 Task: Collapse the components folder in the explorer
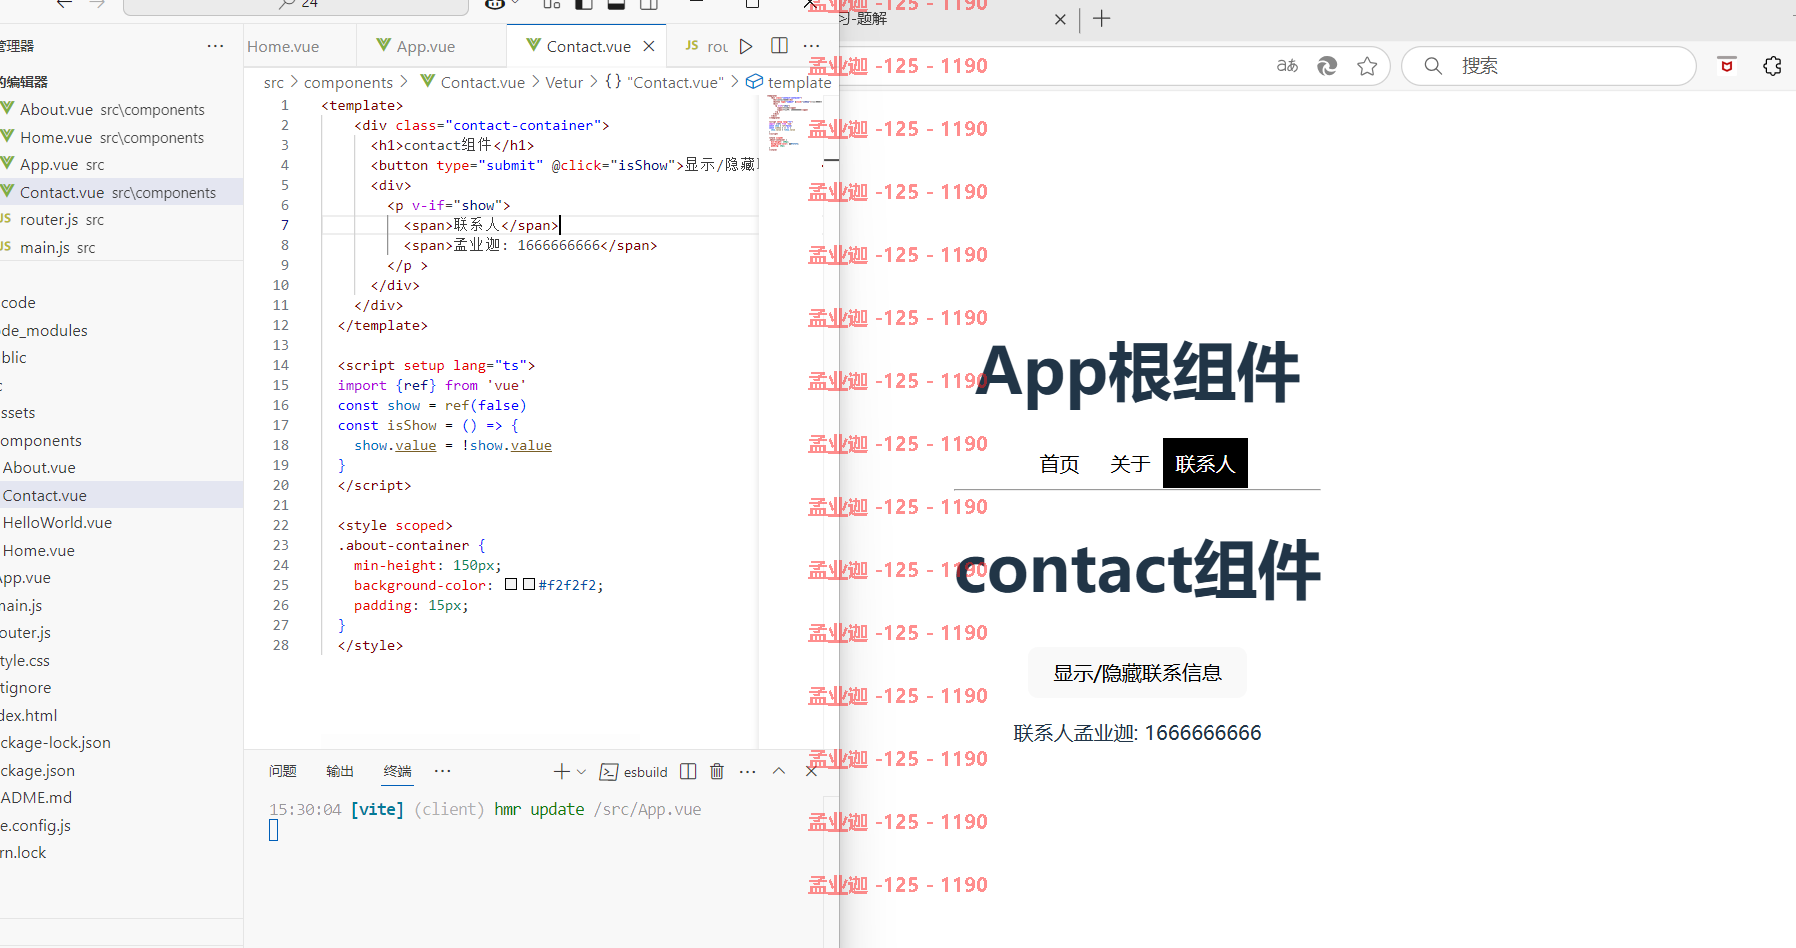[121, 440]
